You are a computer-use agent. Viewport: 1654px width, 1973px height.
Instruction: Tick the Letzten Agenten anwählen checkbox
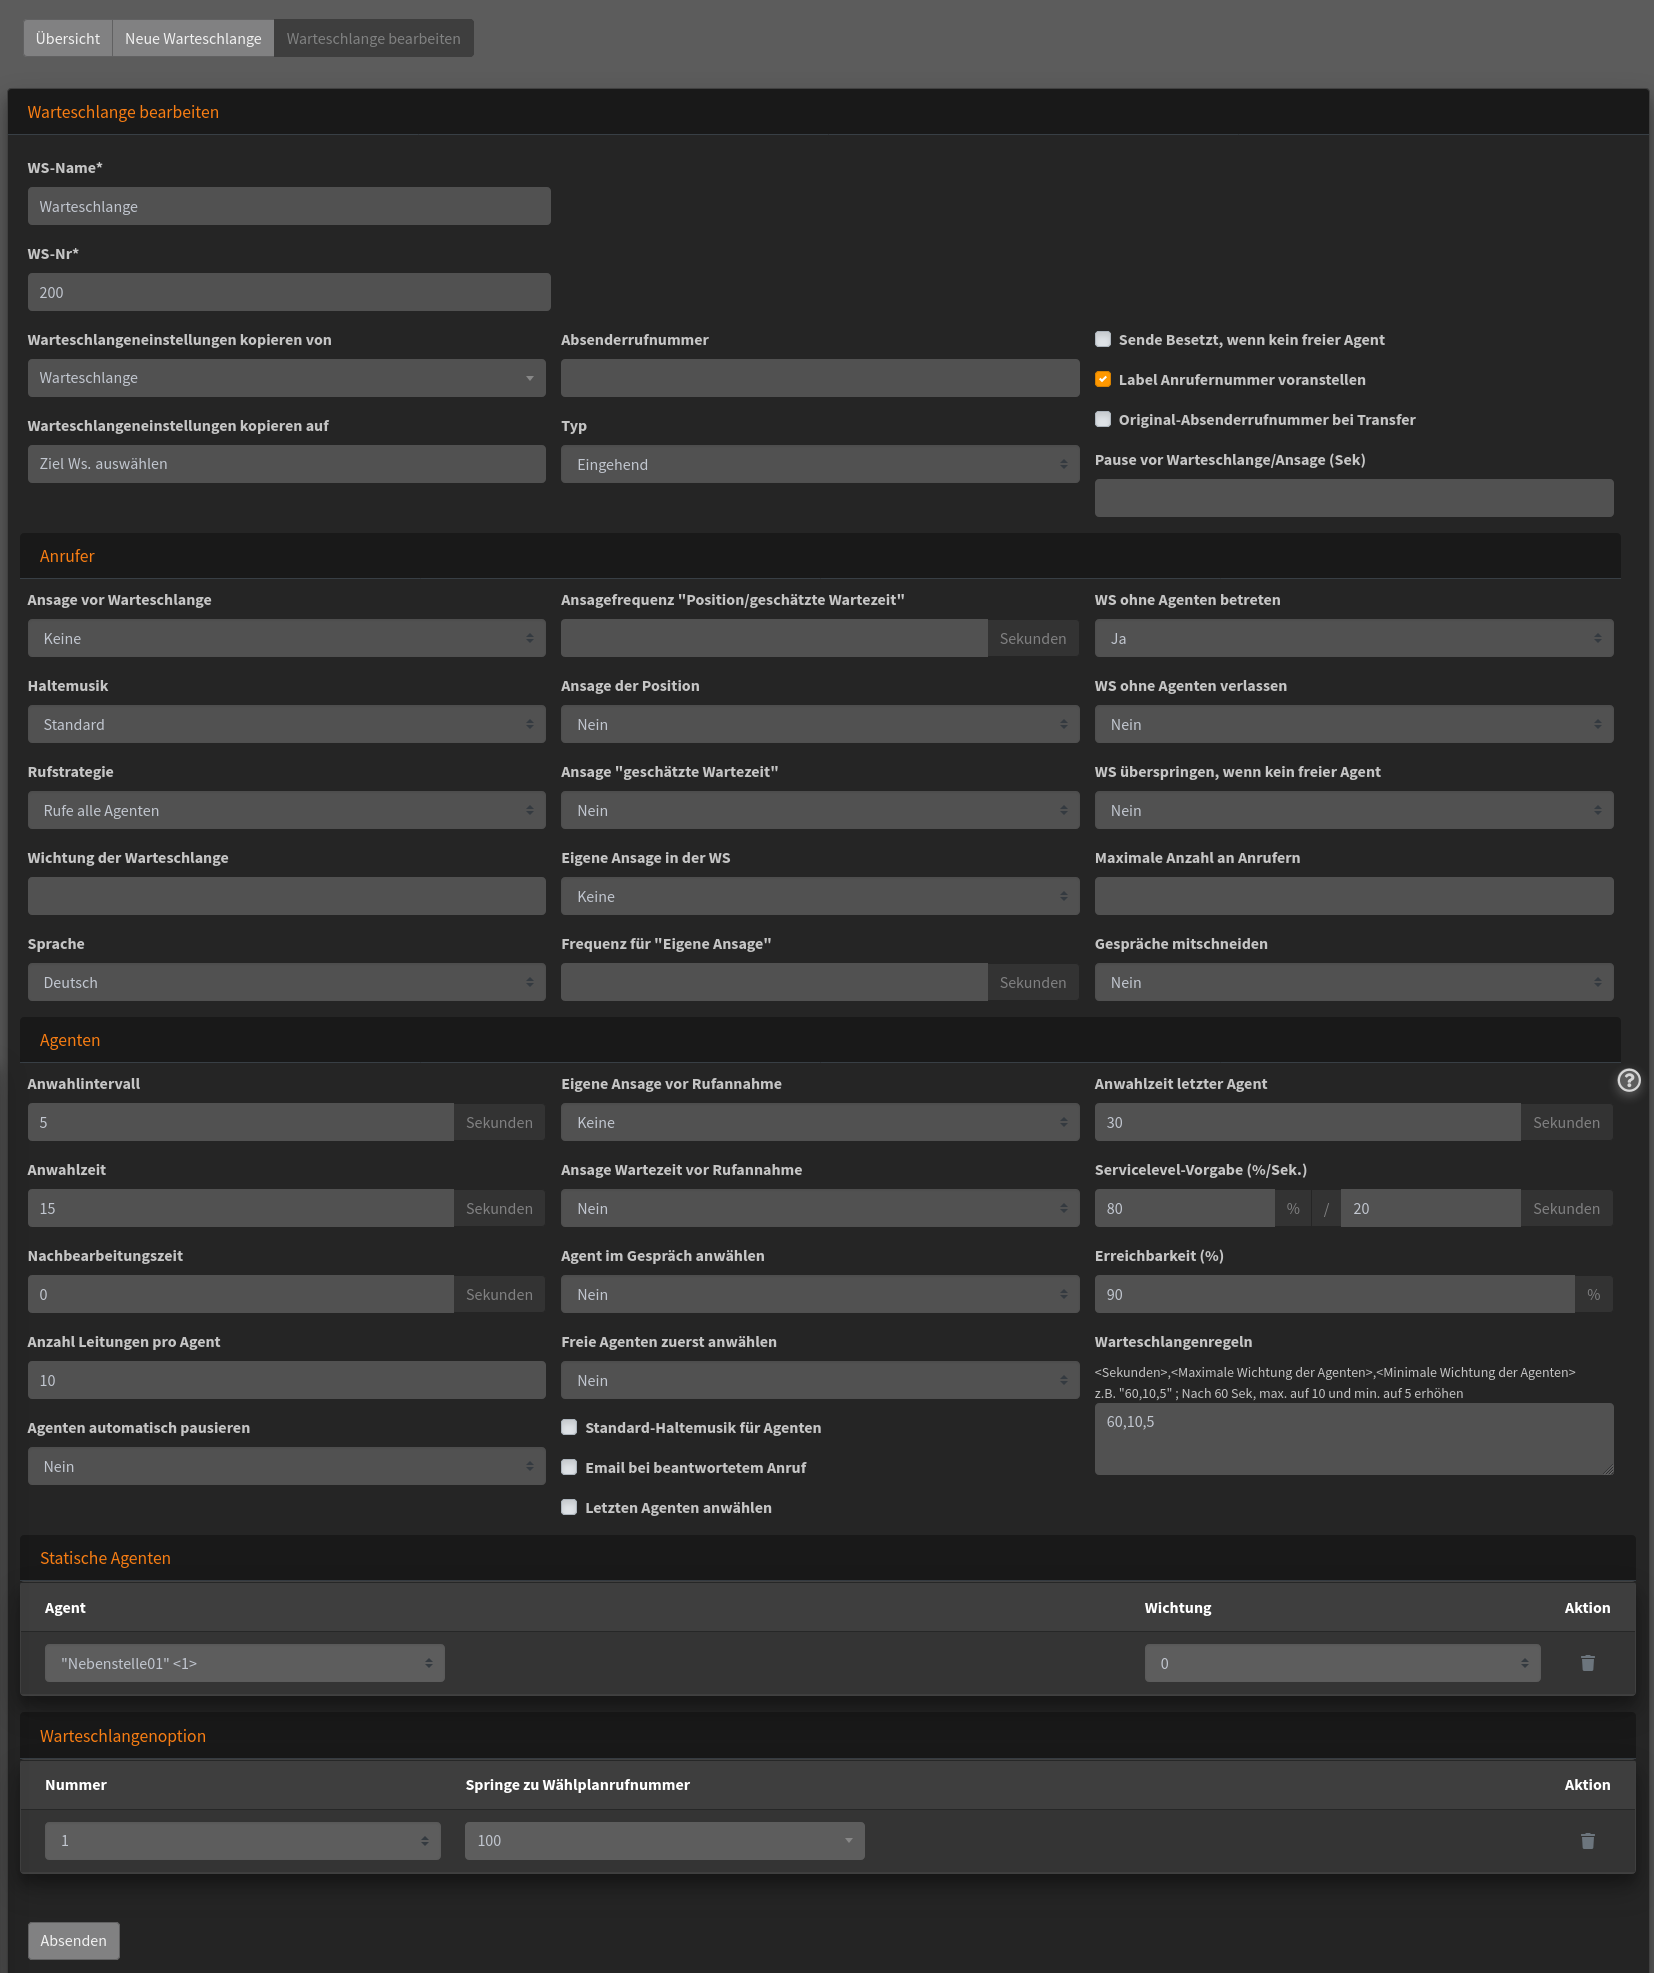569,1507
